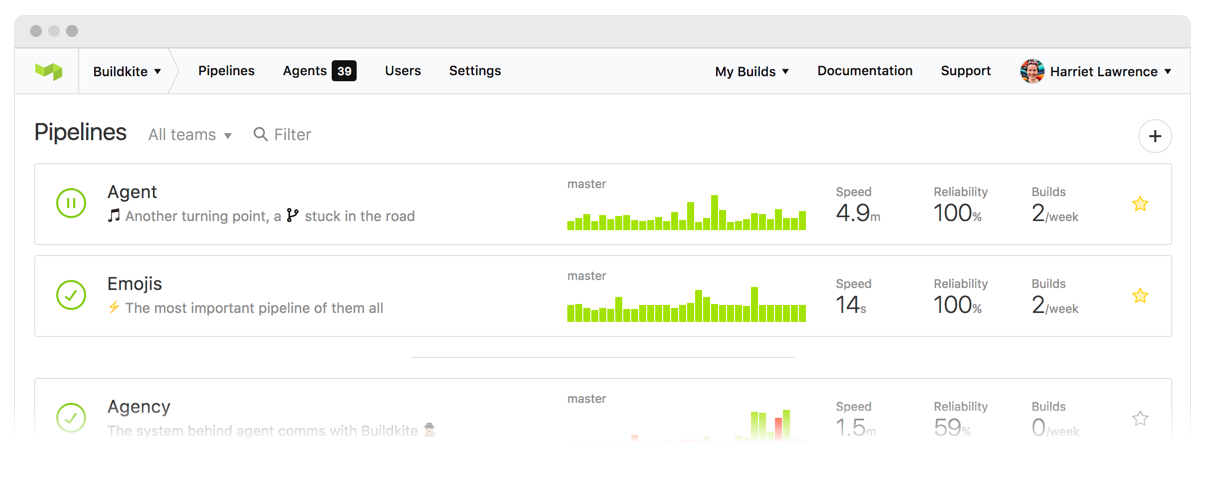Screen dimensions: 1205x494
Task: Click the Agent builds value 2/week
Action: point(1055,213)
